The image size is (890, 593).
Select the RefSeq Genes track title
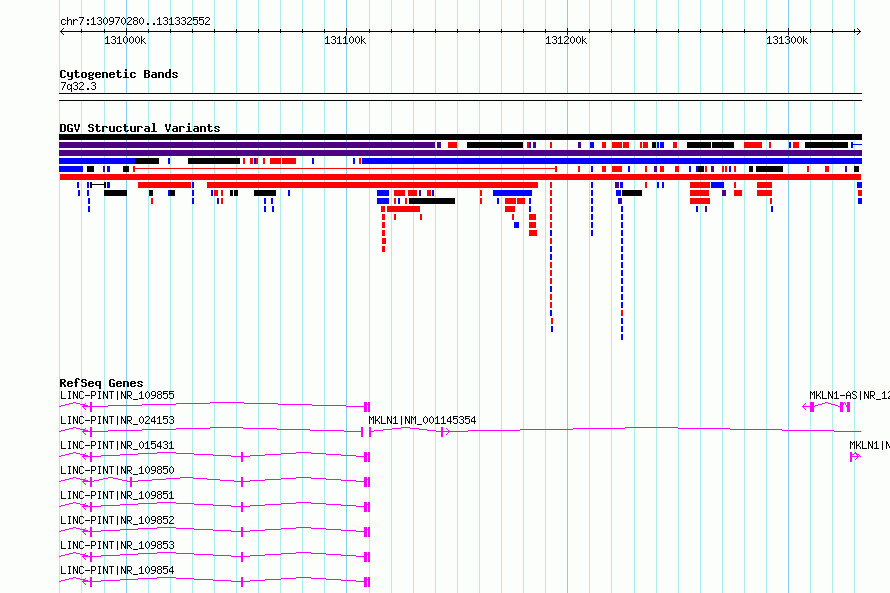[101, 383]
